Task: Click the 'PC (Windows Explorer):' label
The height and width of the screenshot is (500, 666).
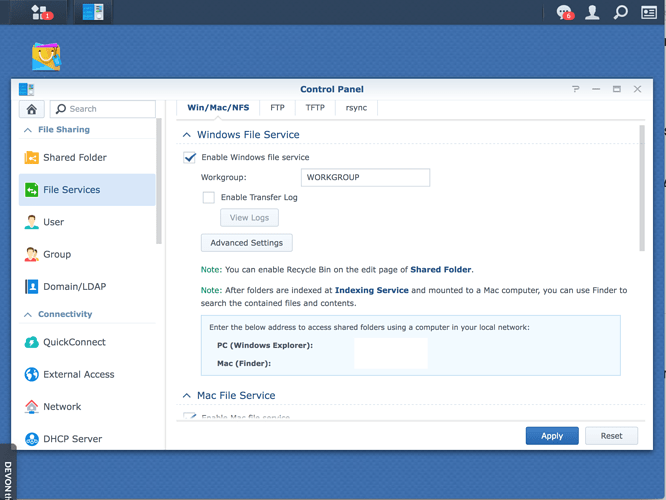Action: tap(265, 345)
